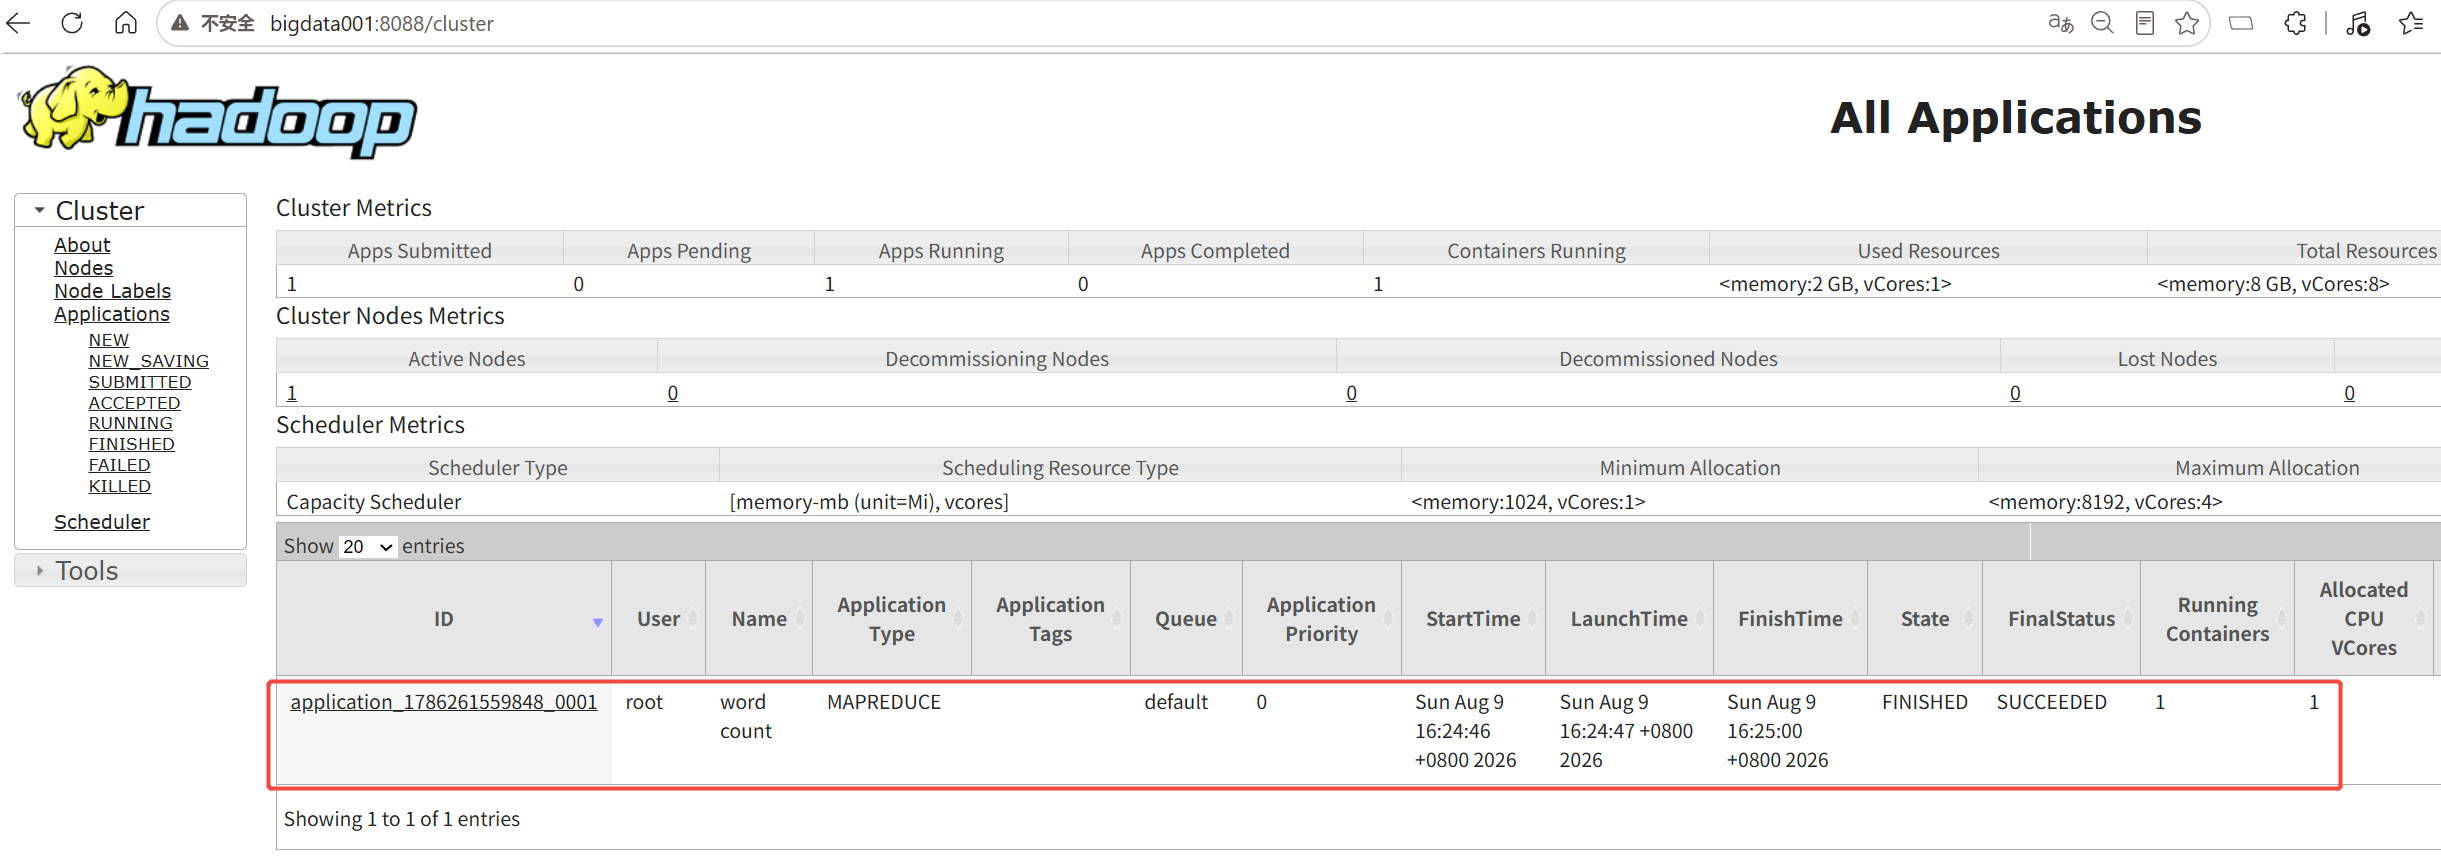
Task: Sort the table by LaunchTime column
Action: coord(1629,619)
